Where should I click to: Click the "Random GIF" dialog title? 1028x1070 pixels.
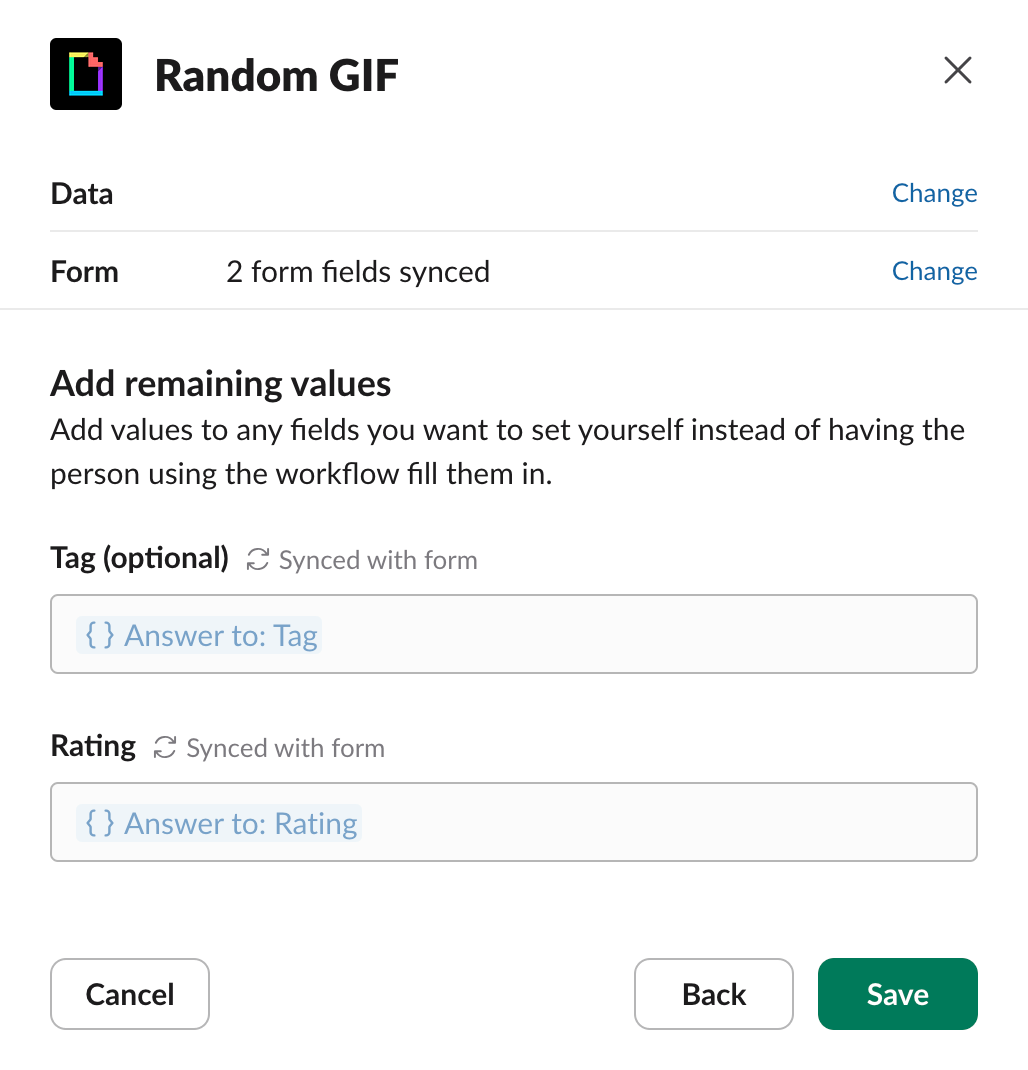[277, 75]
